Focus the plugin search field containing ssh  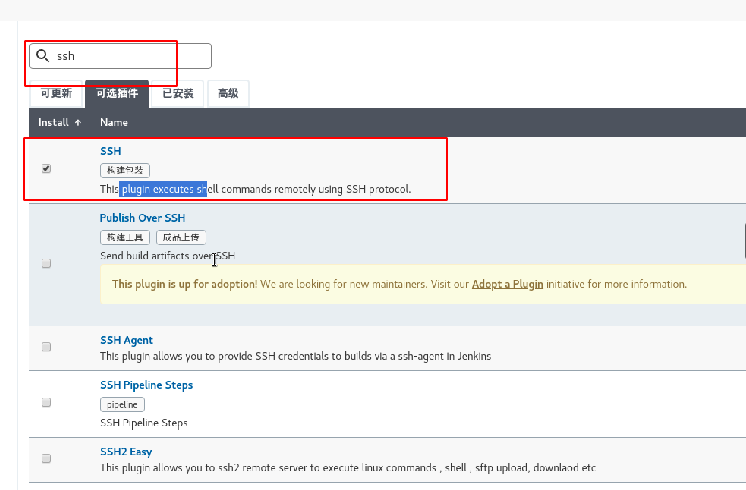pyautogui.click(x=120, y=56)
